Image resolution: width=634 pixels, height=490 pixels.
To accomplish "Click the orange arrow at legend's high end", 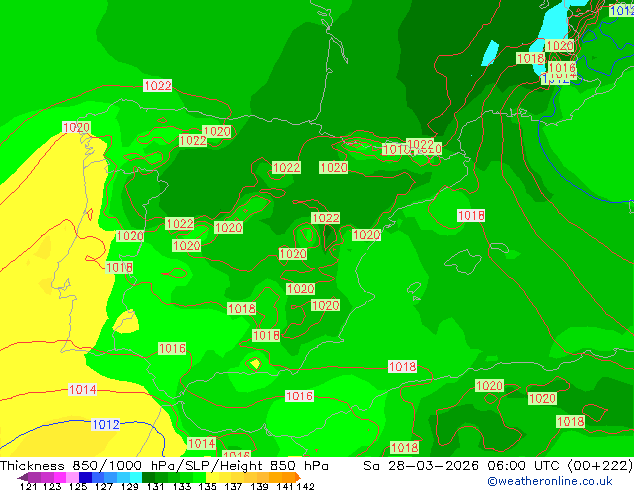I will tap(298, 477).
